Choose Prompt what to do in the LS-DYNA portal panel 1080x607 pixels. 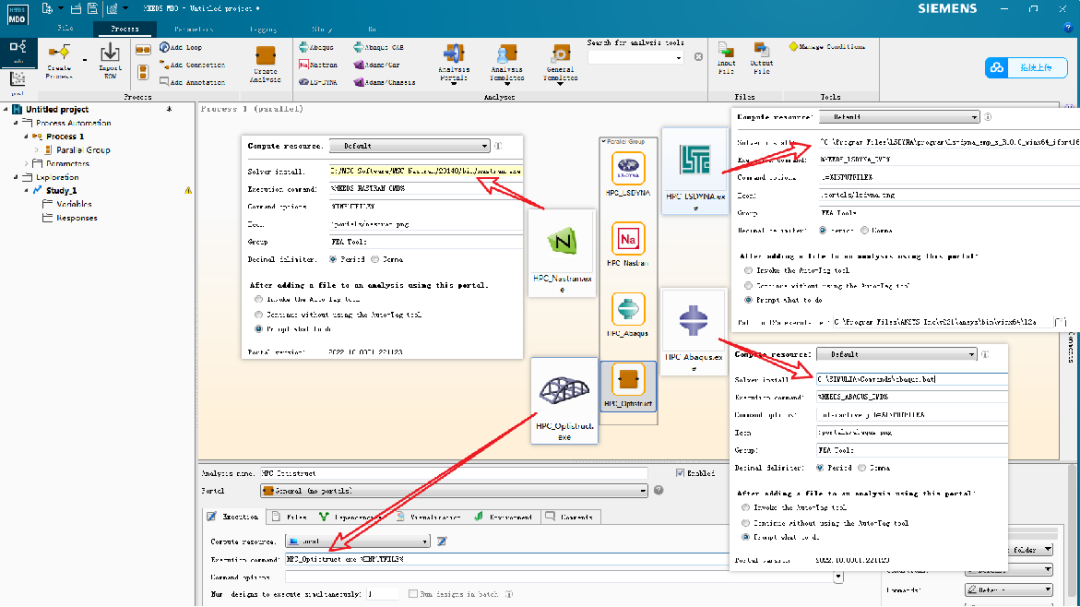(748, 300)
